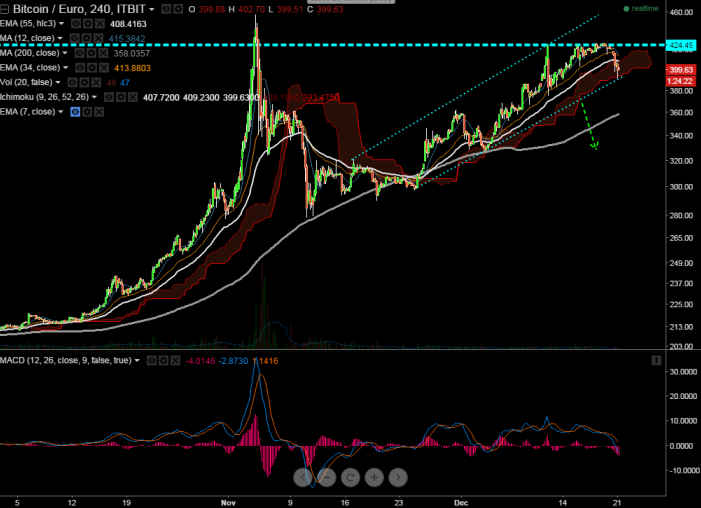The image size is (701, 508).
Task: Open settings gear for the Bitcoin / Euro series
Action: pos(177,9)
